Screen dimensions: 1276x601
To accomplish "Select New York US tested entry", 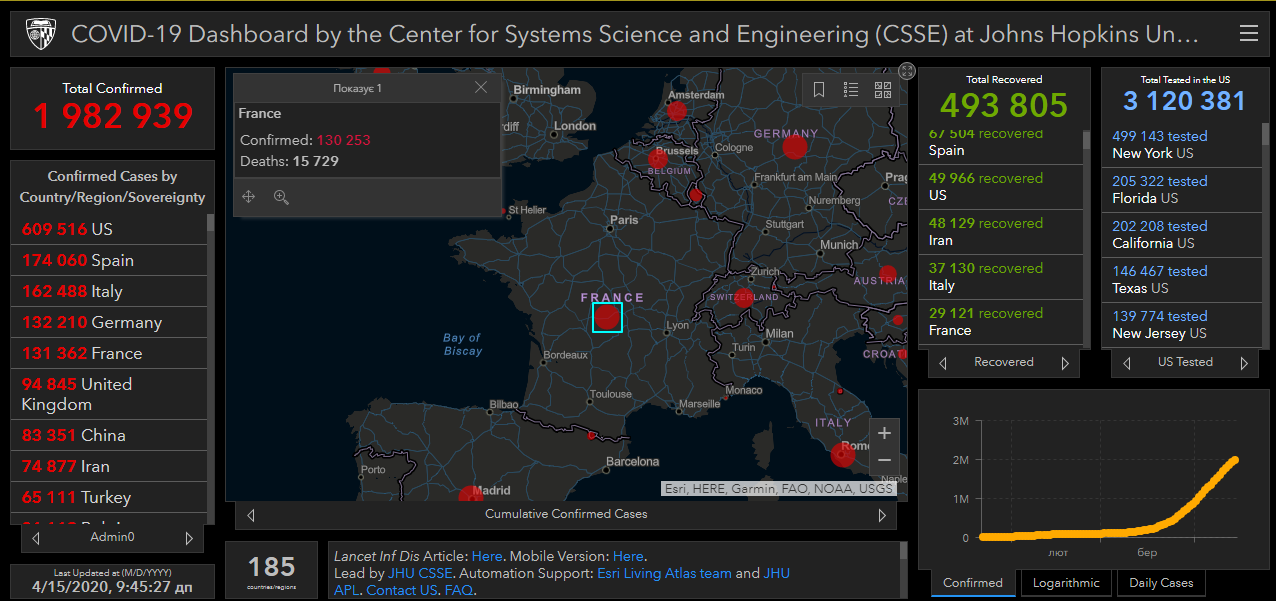I will point(1183,145).
